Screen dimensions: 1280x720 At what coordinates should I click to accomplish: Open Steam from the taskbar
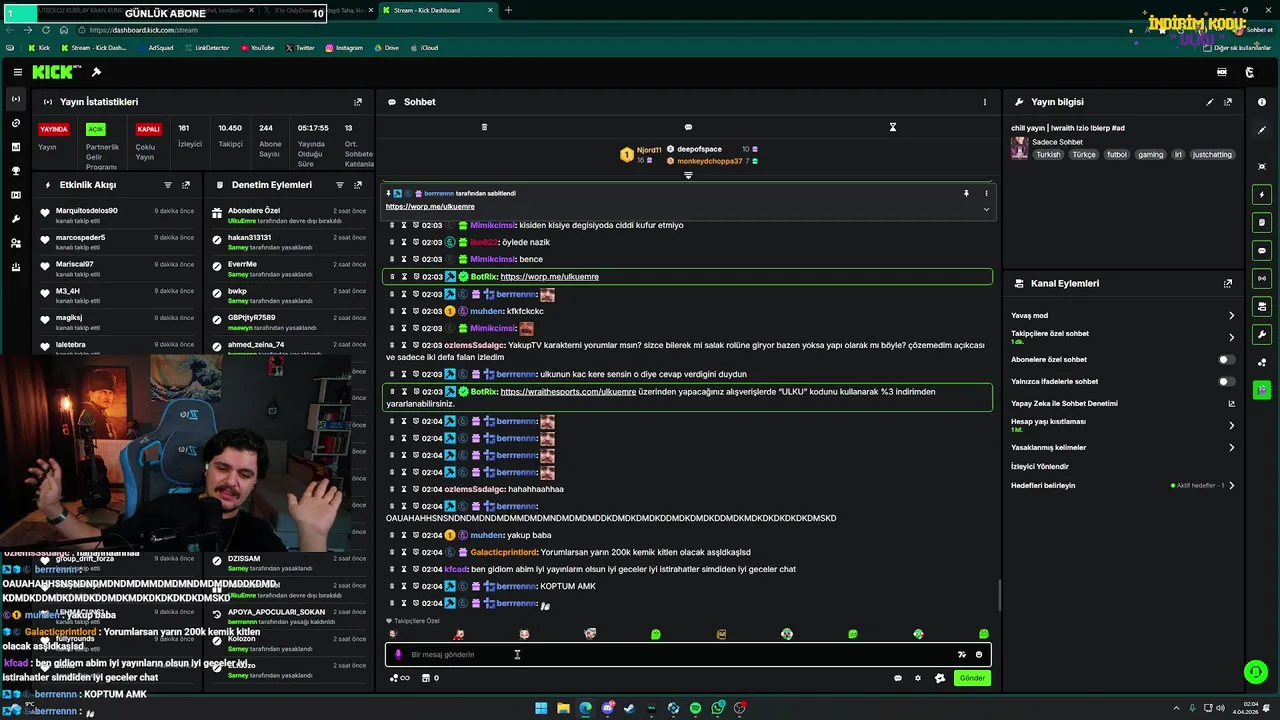click(629, 708)
